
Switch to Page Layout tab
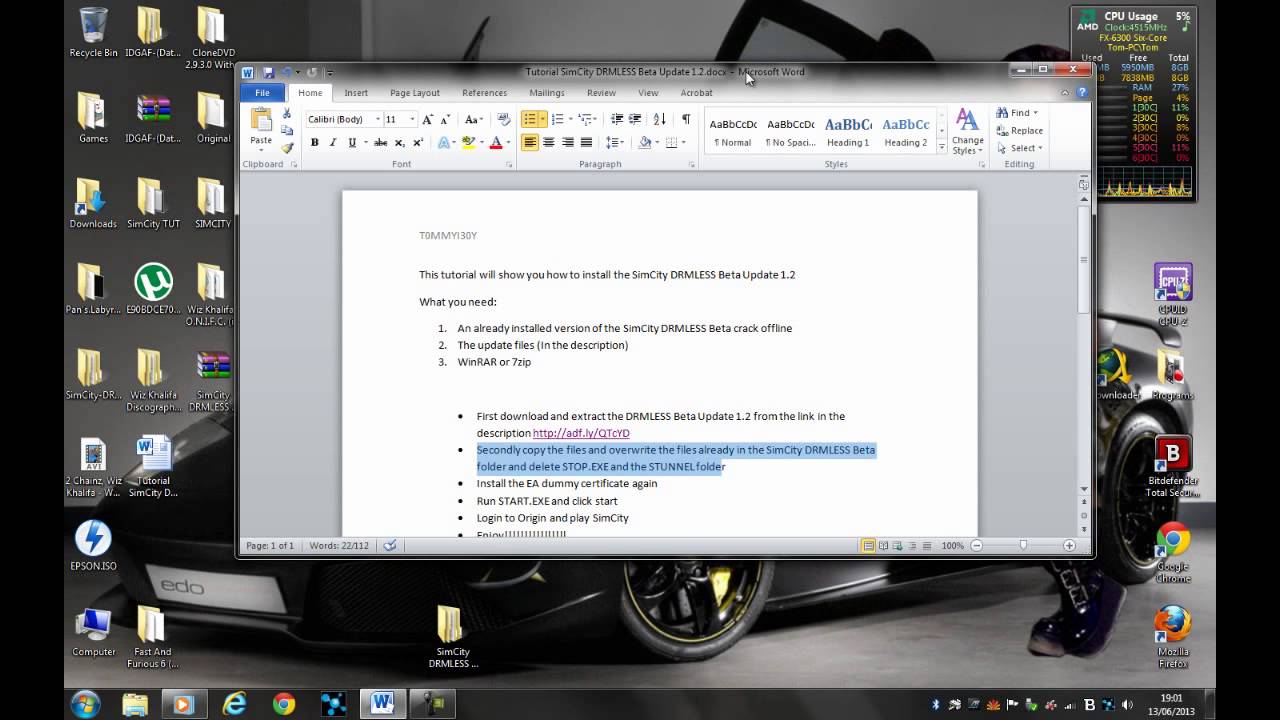click(415, 93)
